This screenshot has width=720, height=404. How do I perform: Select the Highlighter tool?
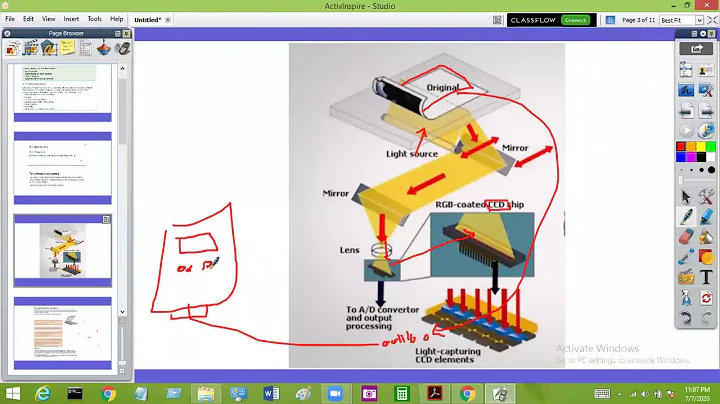click(x=706, y=217)
